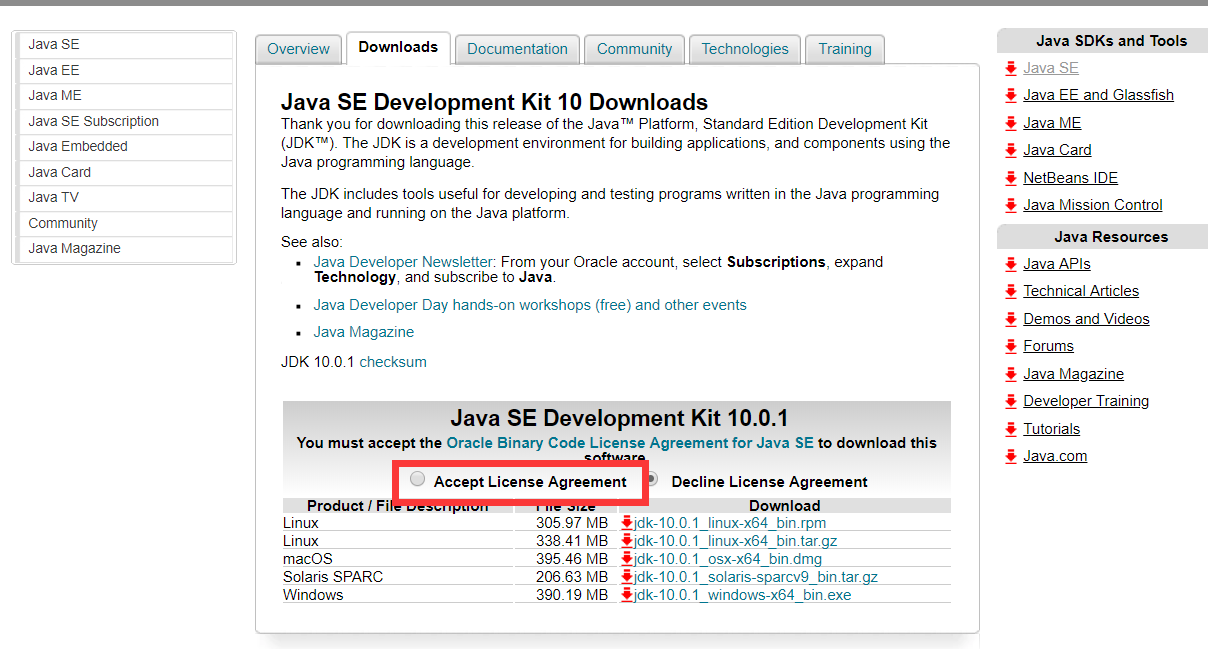1208x649 pixels.
Task: Click the red arrow beside Java Card under Java SDKs and Tools
Action: tap(1011, 151)
